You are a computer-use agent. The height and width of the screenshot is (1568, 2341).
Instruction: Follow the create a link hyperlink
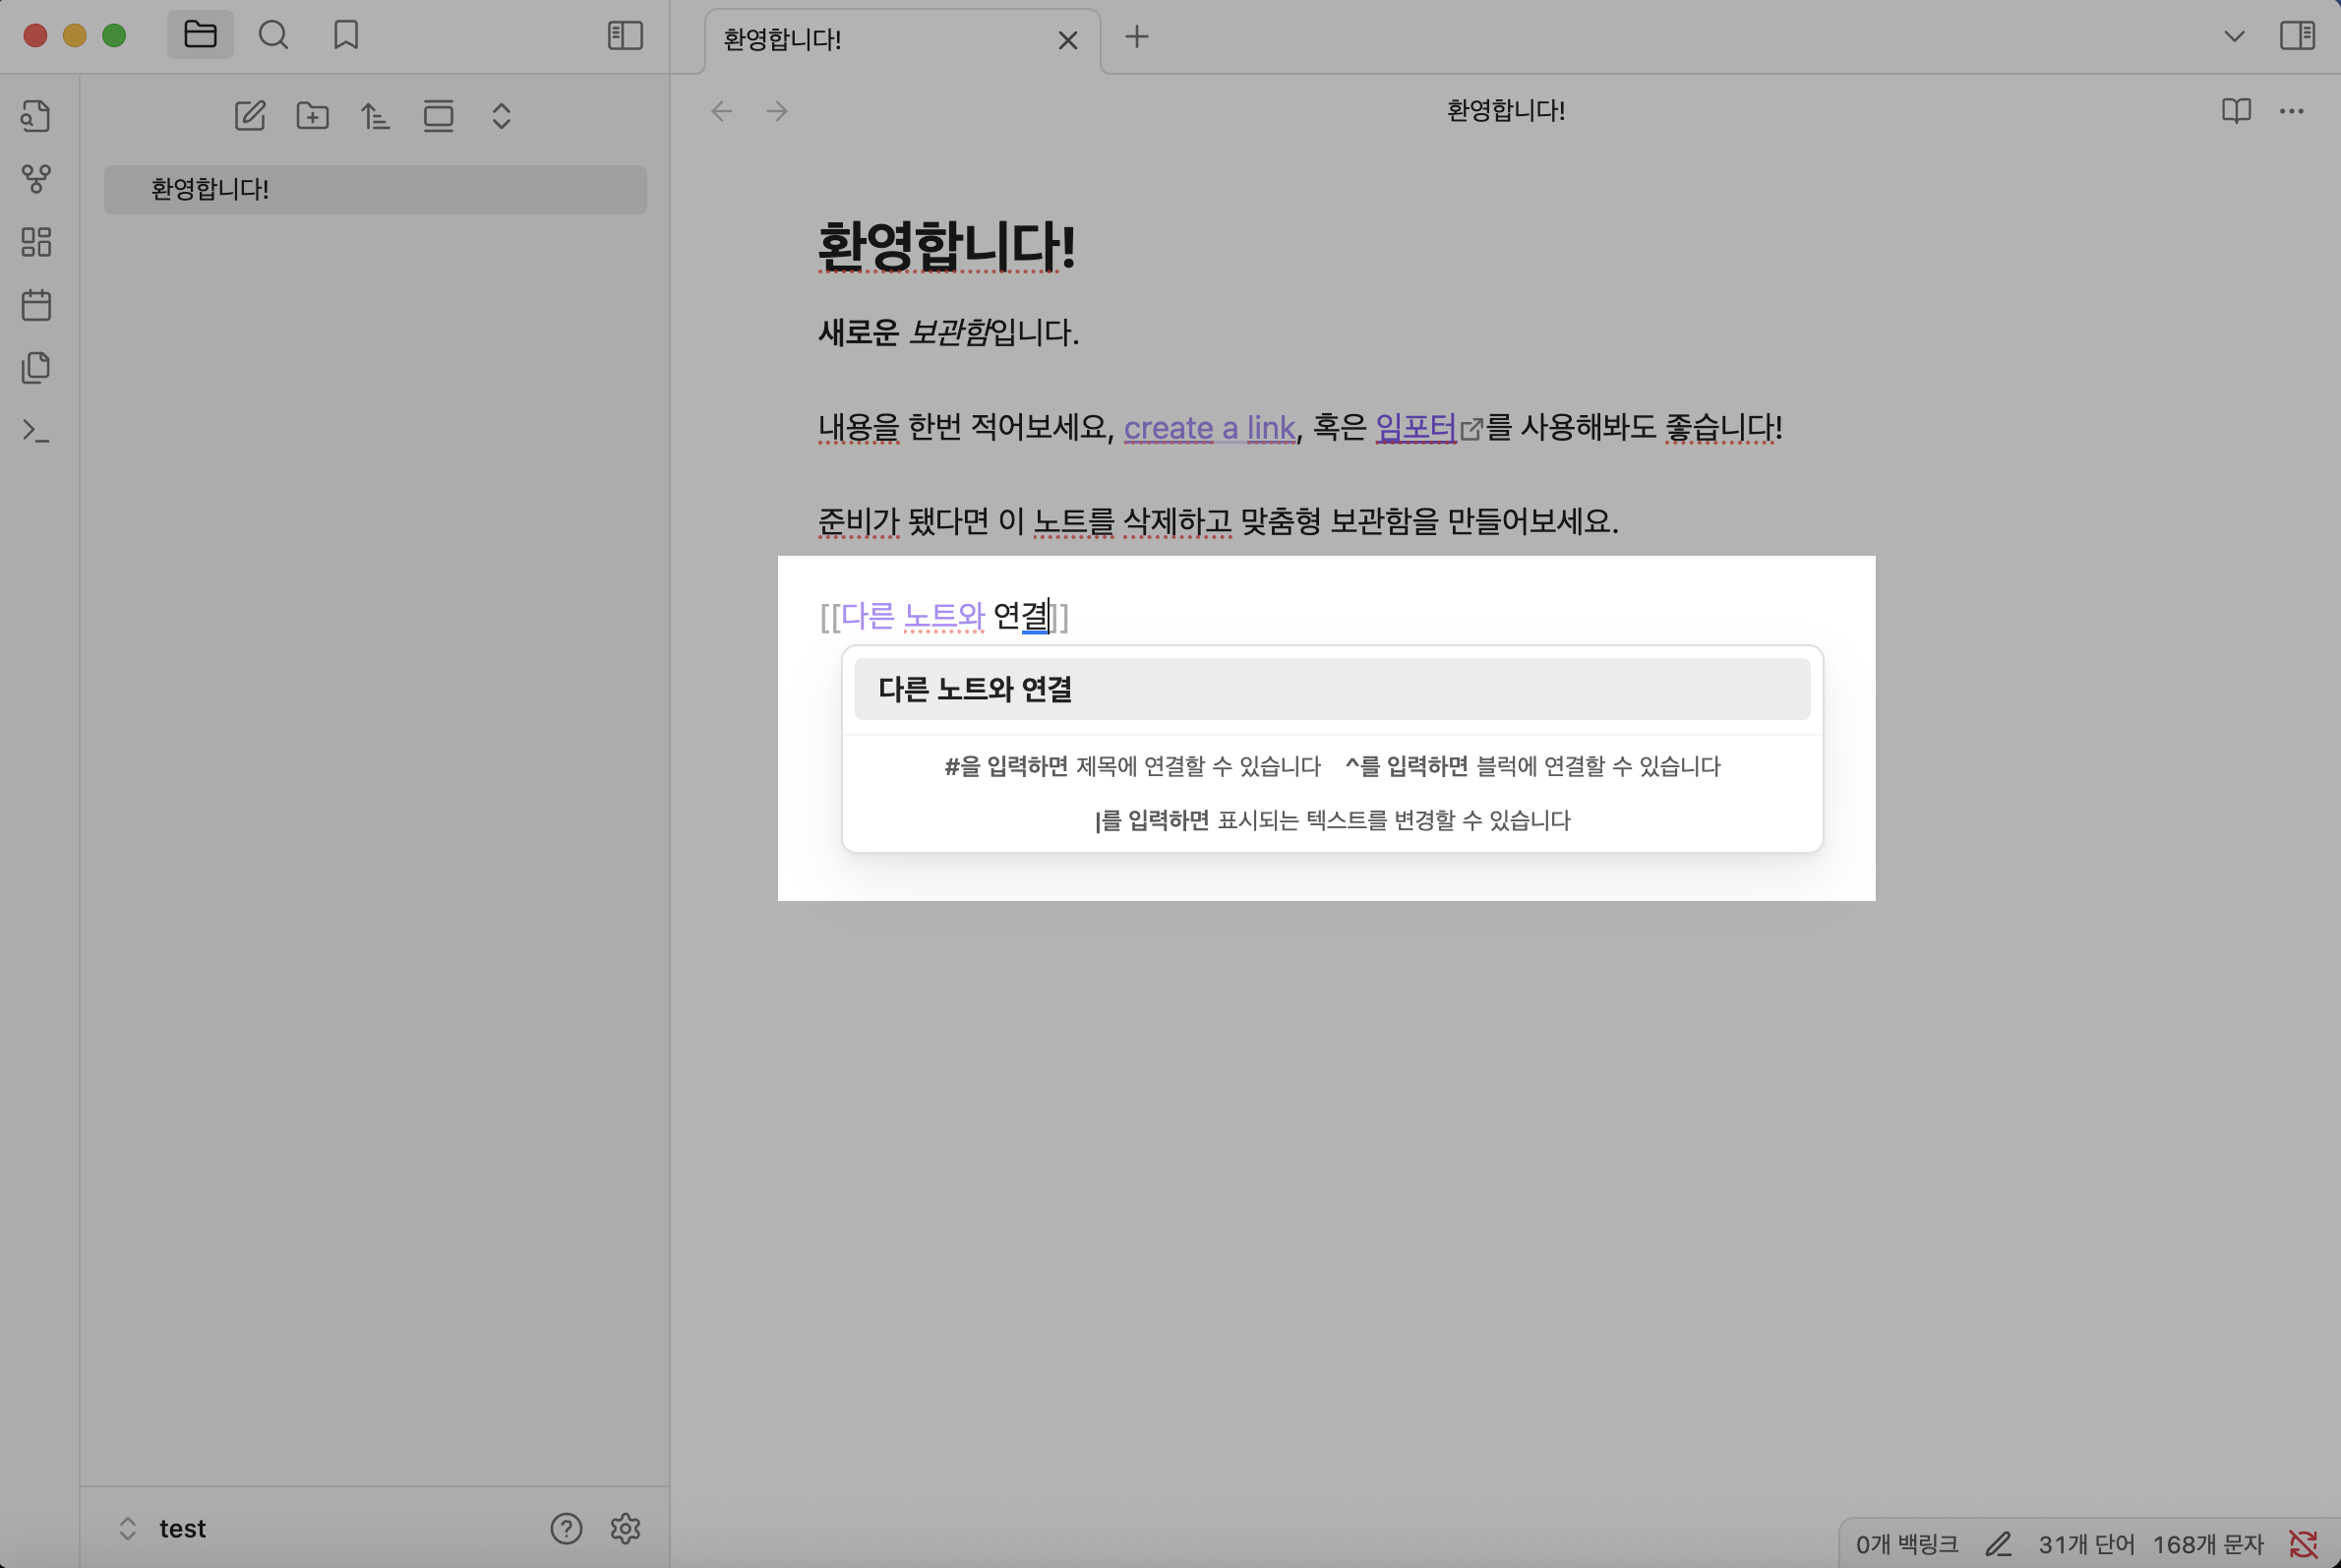click(x=1209, y=428)
